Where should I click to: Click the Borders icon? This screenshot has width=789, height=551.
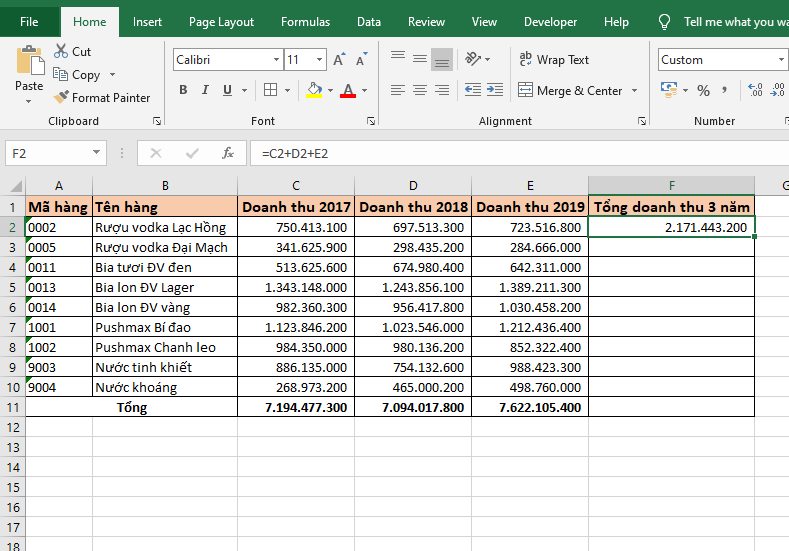pos(271,91)
